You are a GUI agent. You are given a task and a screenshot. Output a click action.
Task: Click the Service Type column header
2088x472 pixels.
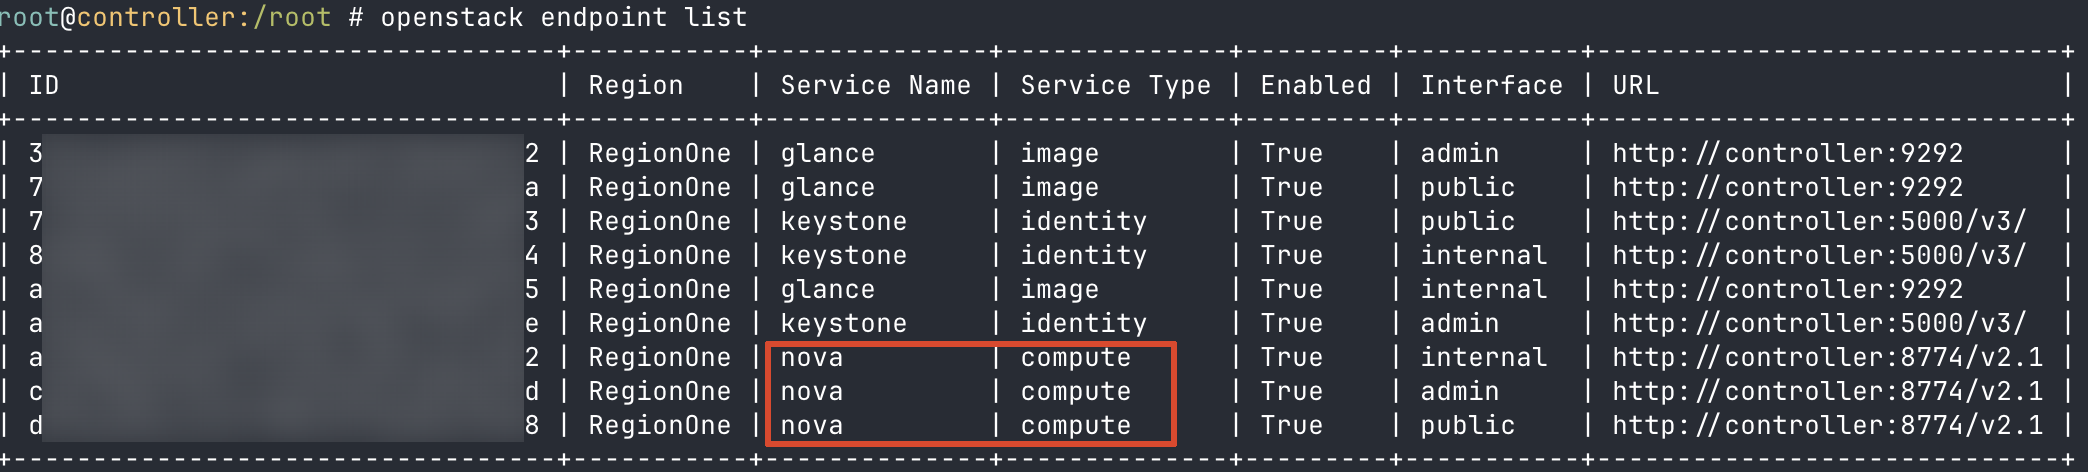(1115, 86)
